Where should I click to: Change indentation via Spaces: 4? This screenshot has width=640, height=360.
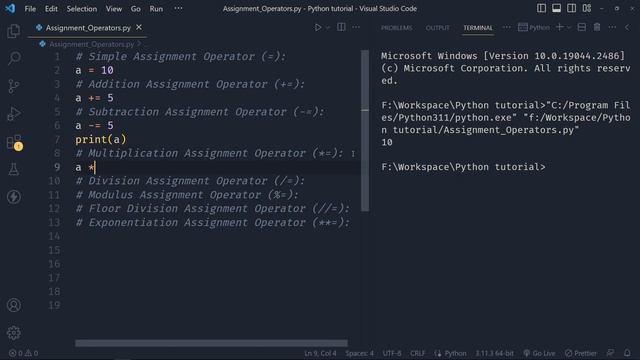point(359,353)
